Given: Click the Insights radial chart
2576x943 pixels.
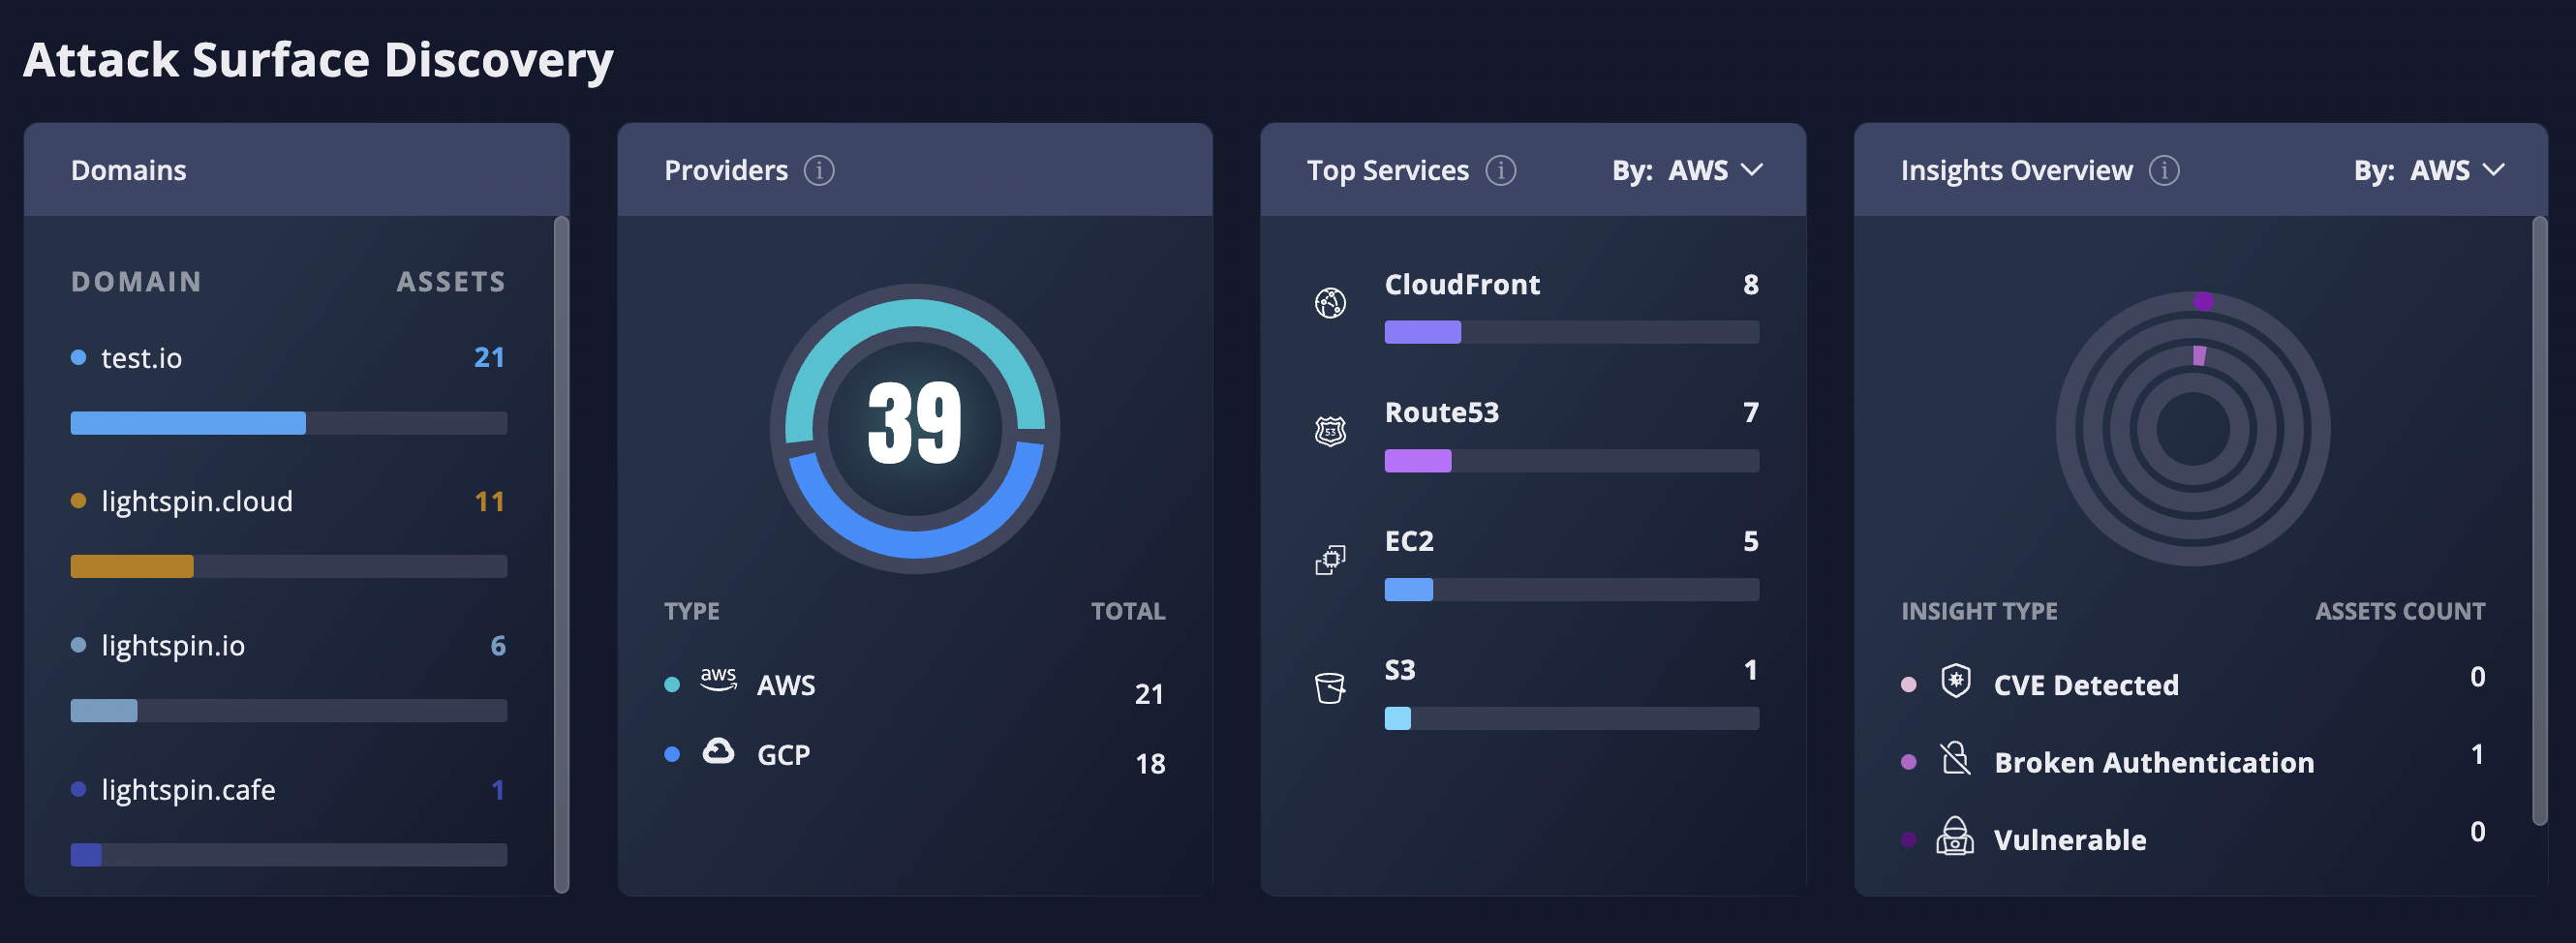Looking at the screenshot, I should pos(2193,429).
